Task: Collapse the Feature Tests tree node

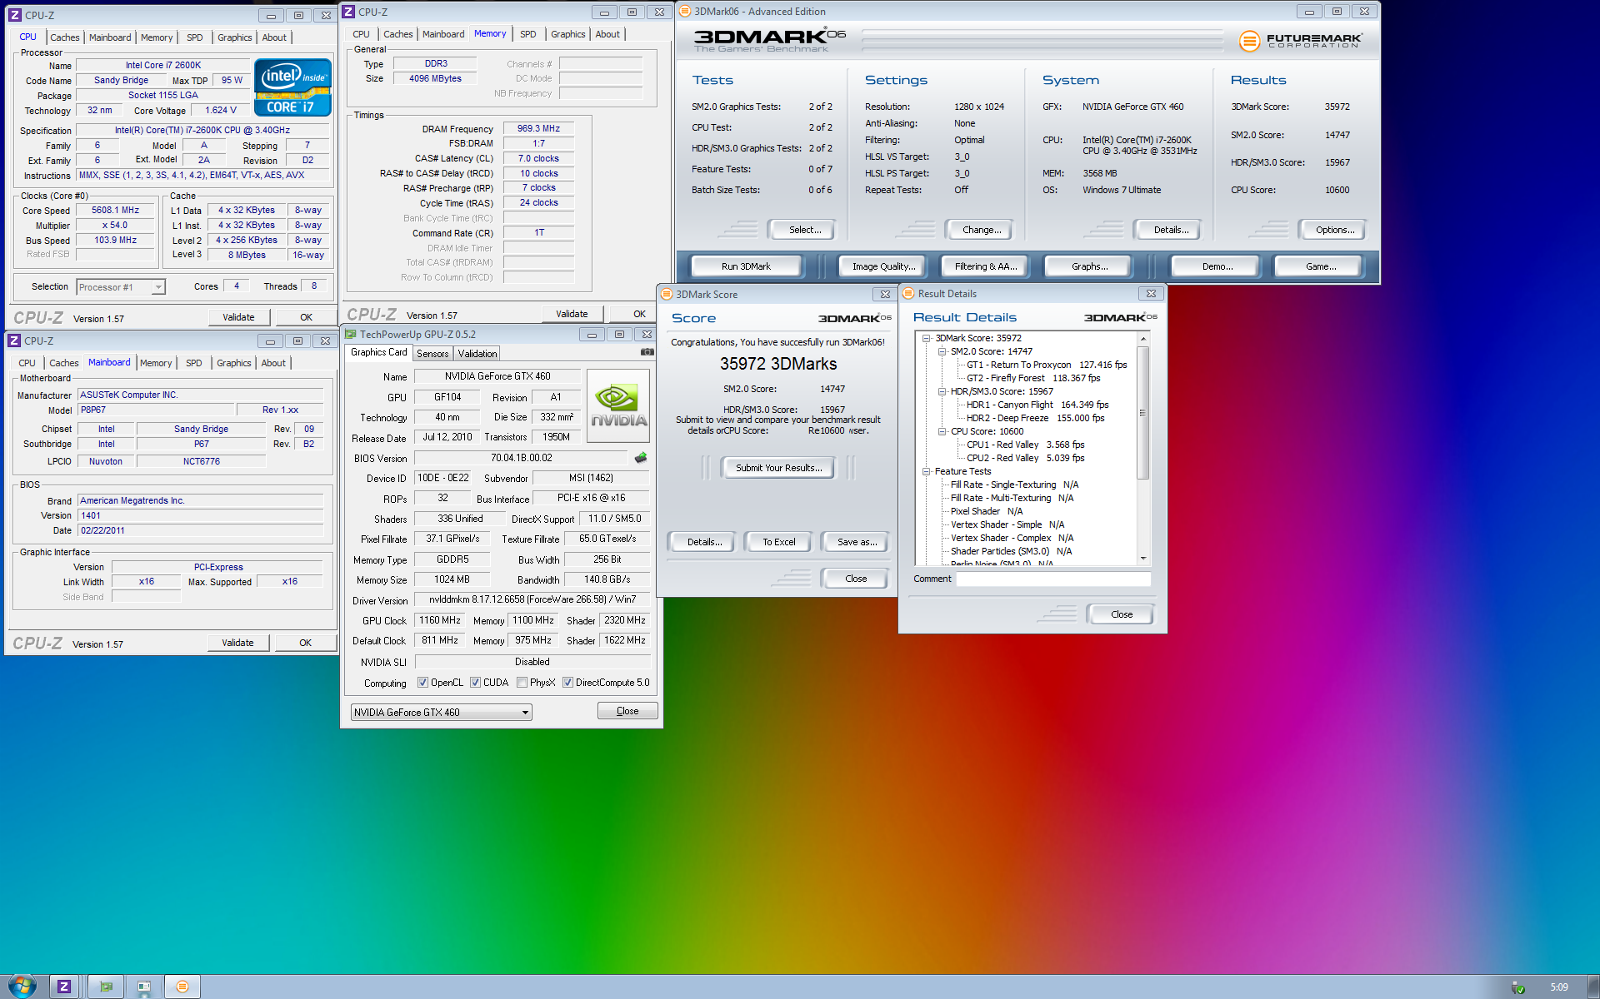Action: pos(926,471)
